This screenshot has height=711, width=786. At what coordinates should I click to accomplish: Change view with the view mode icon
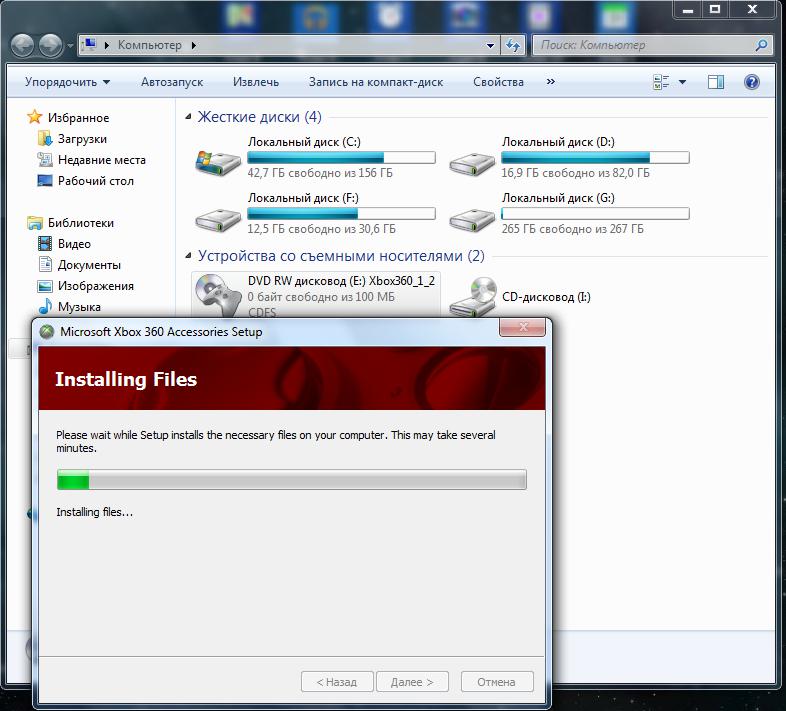click(x=661, y=82)
